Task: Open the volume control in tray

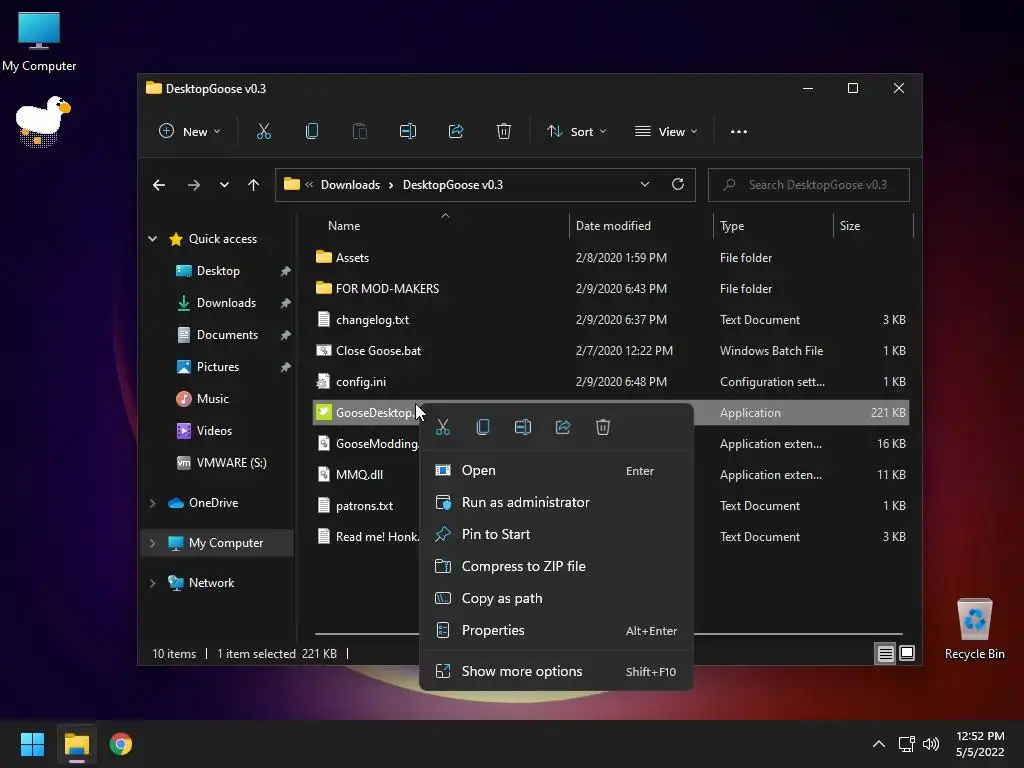Action: point(931,744)
